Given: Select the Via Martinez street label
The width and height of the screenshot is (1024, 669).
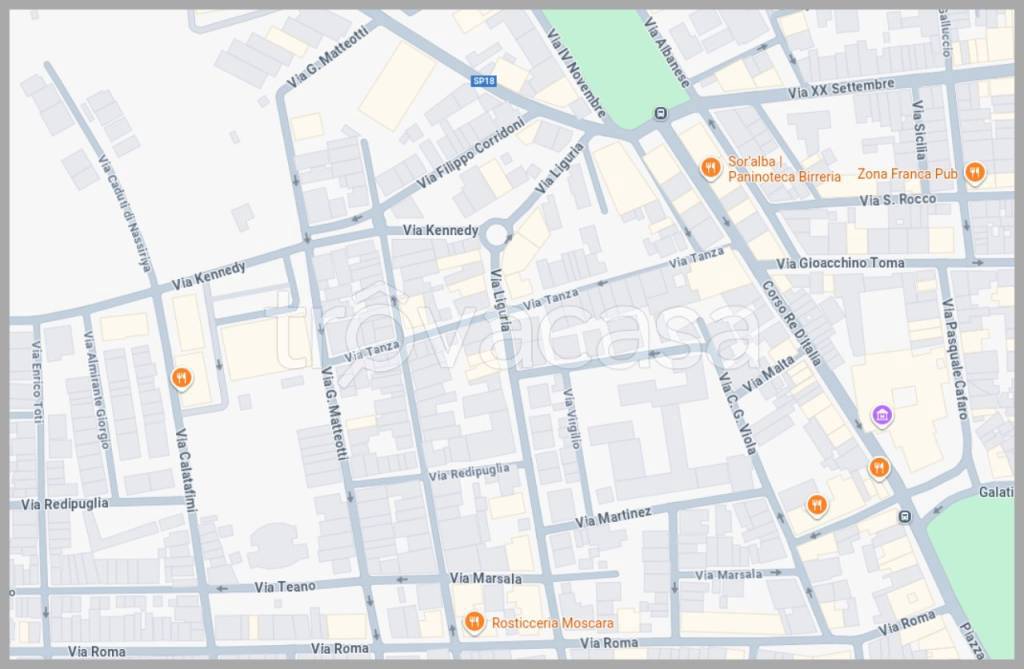Looking at the screenshot, I should coord(613,517).
